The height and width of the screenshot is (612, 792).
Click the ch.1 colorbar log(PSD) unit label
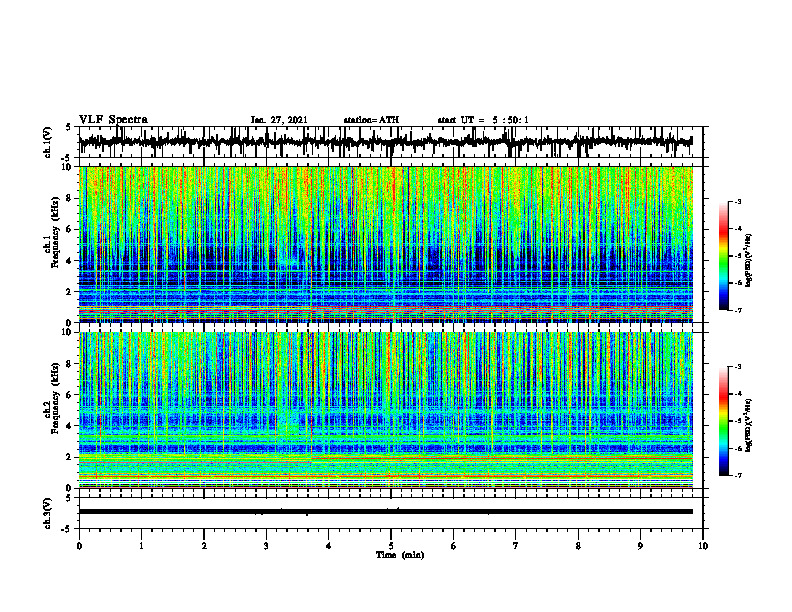click(x=749, y=261)
